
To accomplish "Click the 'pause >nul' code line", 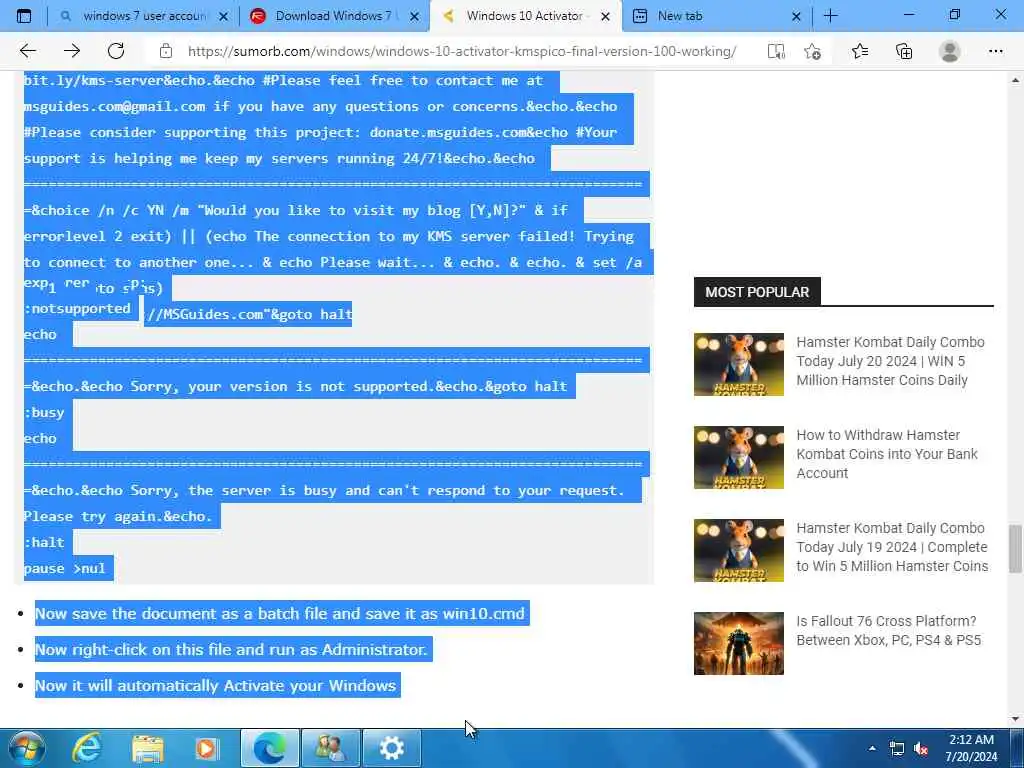I will click(x=65, y=568).
